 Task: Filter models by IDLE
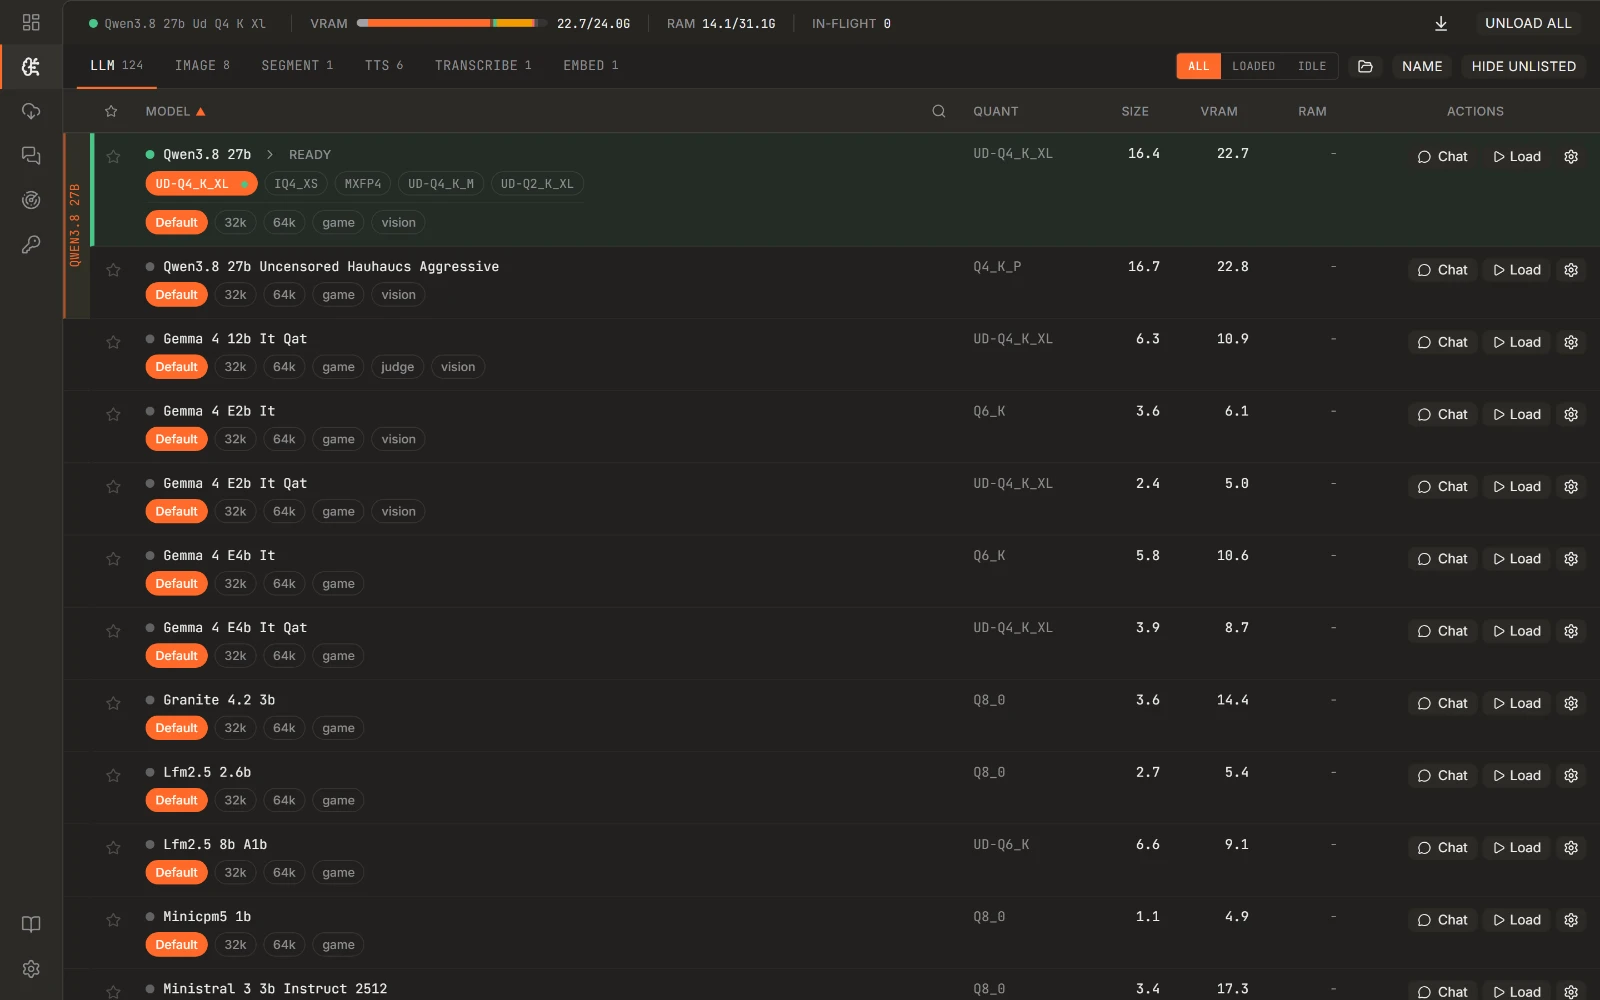tap(1312, 66)
